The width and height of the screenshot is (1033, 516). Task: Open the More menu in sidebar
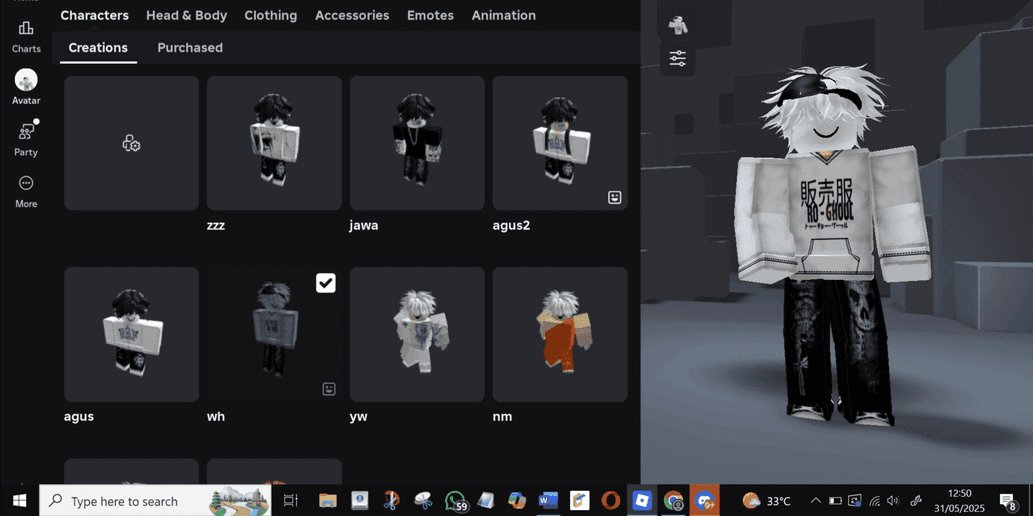click(x=26, y=191)
